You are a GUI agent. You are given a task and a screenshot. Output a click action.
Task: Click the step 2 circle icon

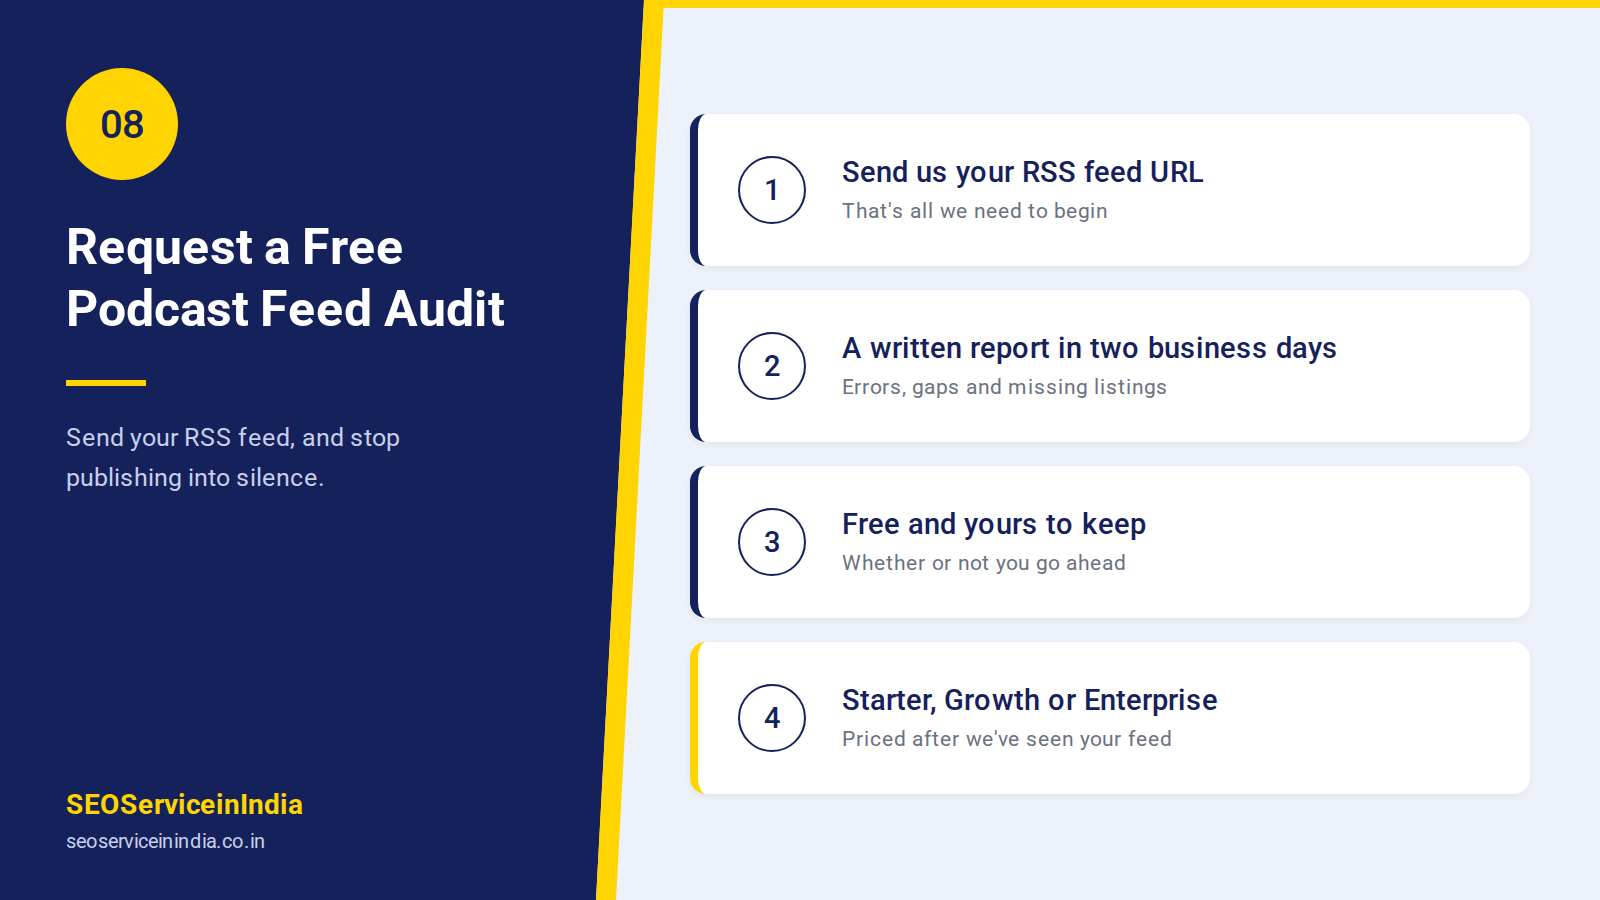(x=772, y=366)
